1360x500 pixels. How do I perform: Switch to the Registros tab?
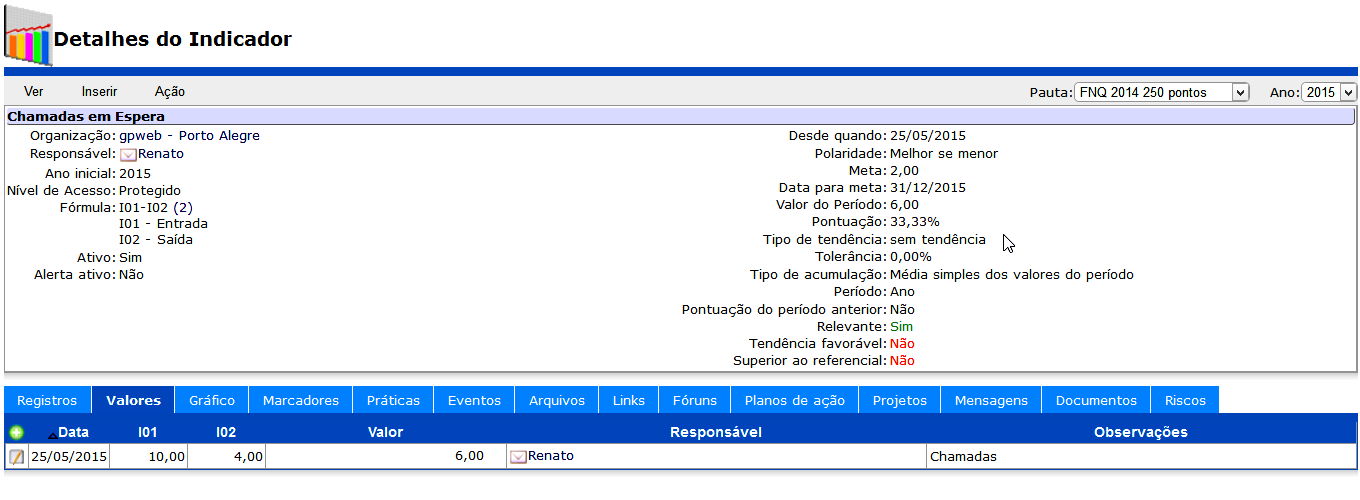47,400
